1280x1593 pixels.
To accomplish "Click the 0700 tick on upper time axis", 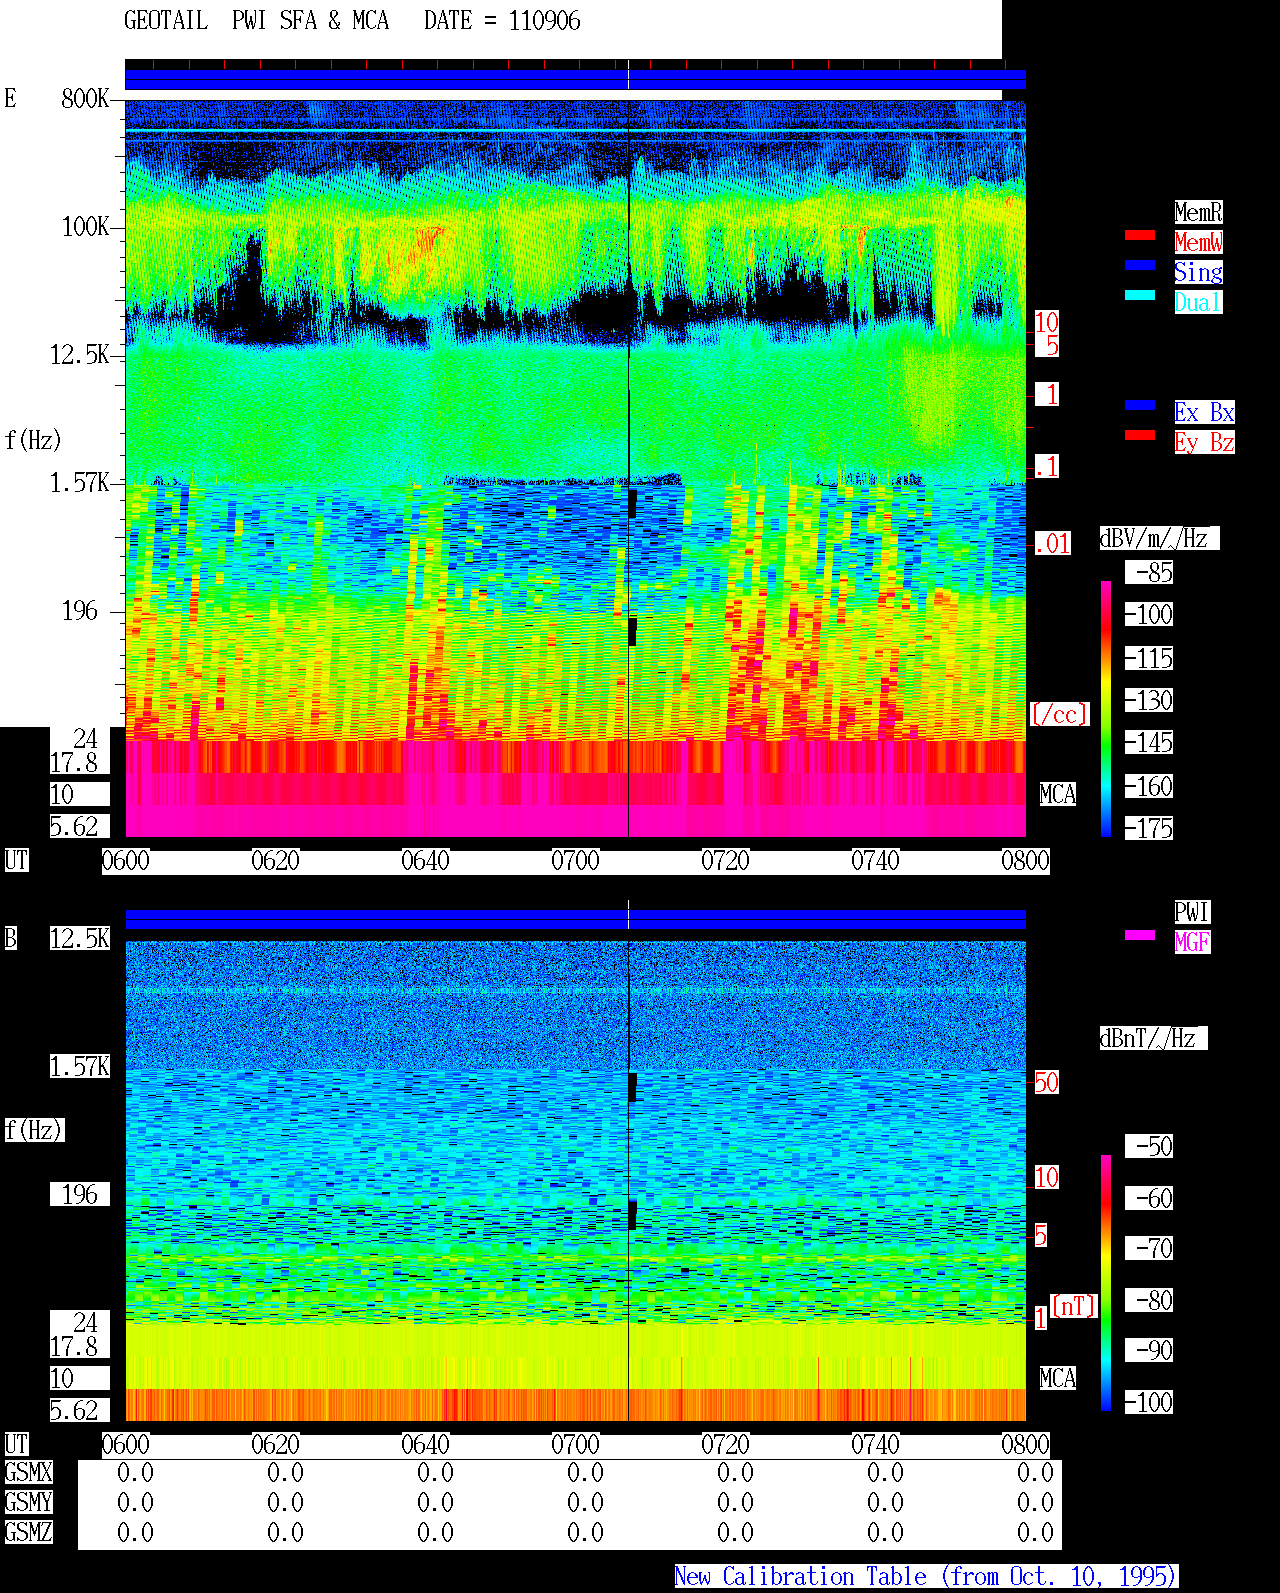I will click(x=575, y=861).
